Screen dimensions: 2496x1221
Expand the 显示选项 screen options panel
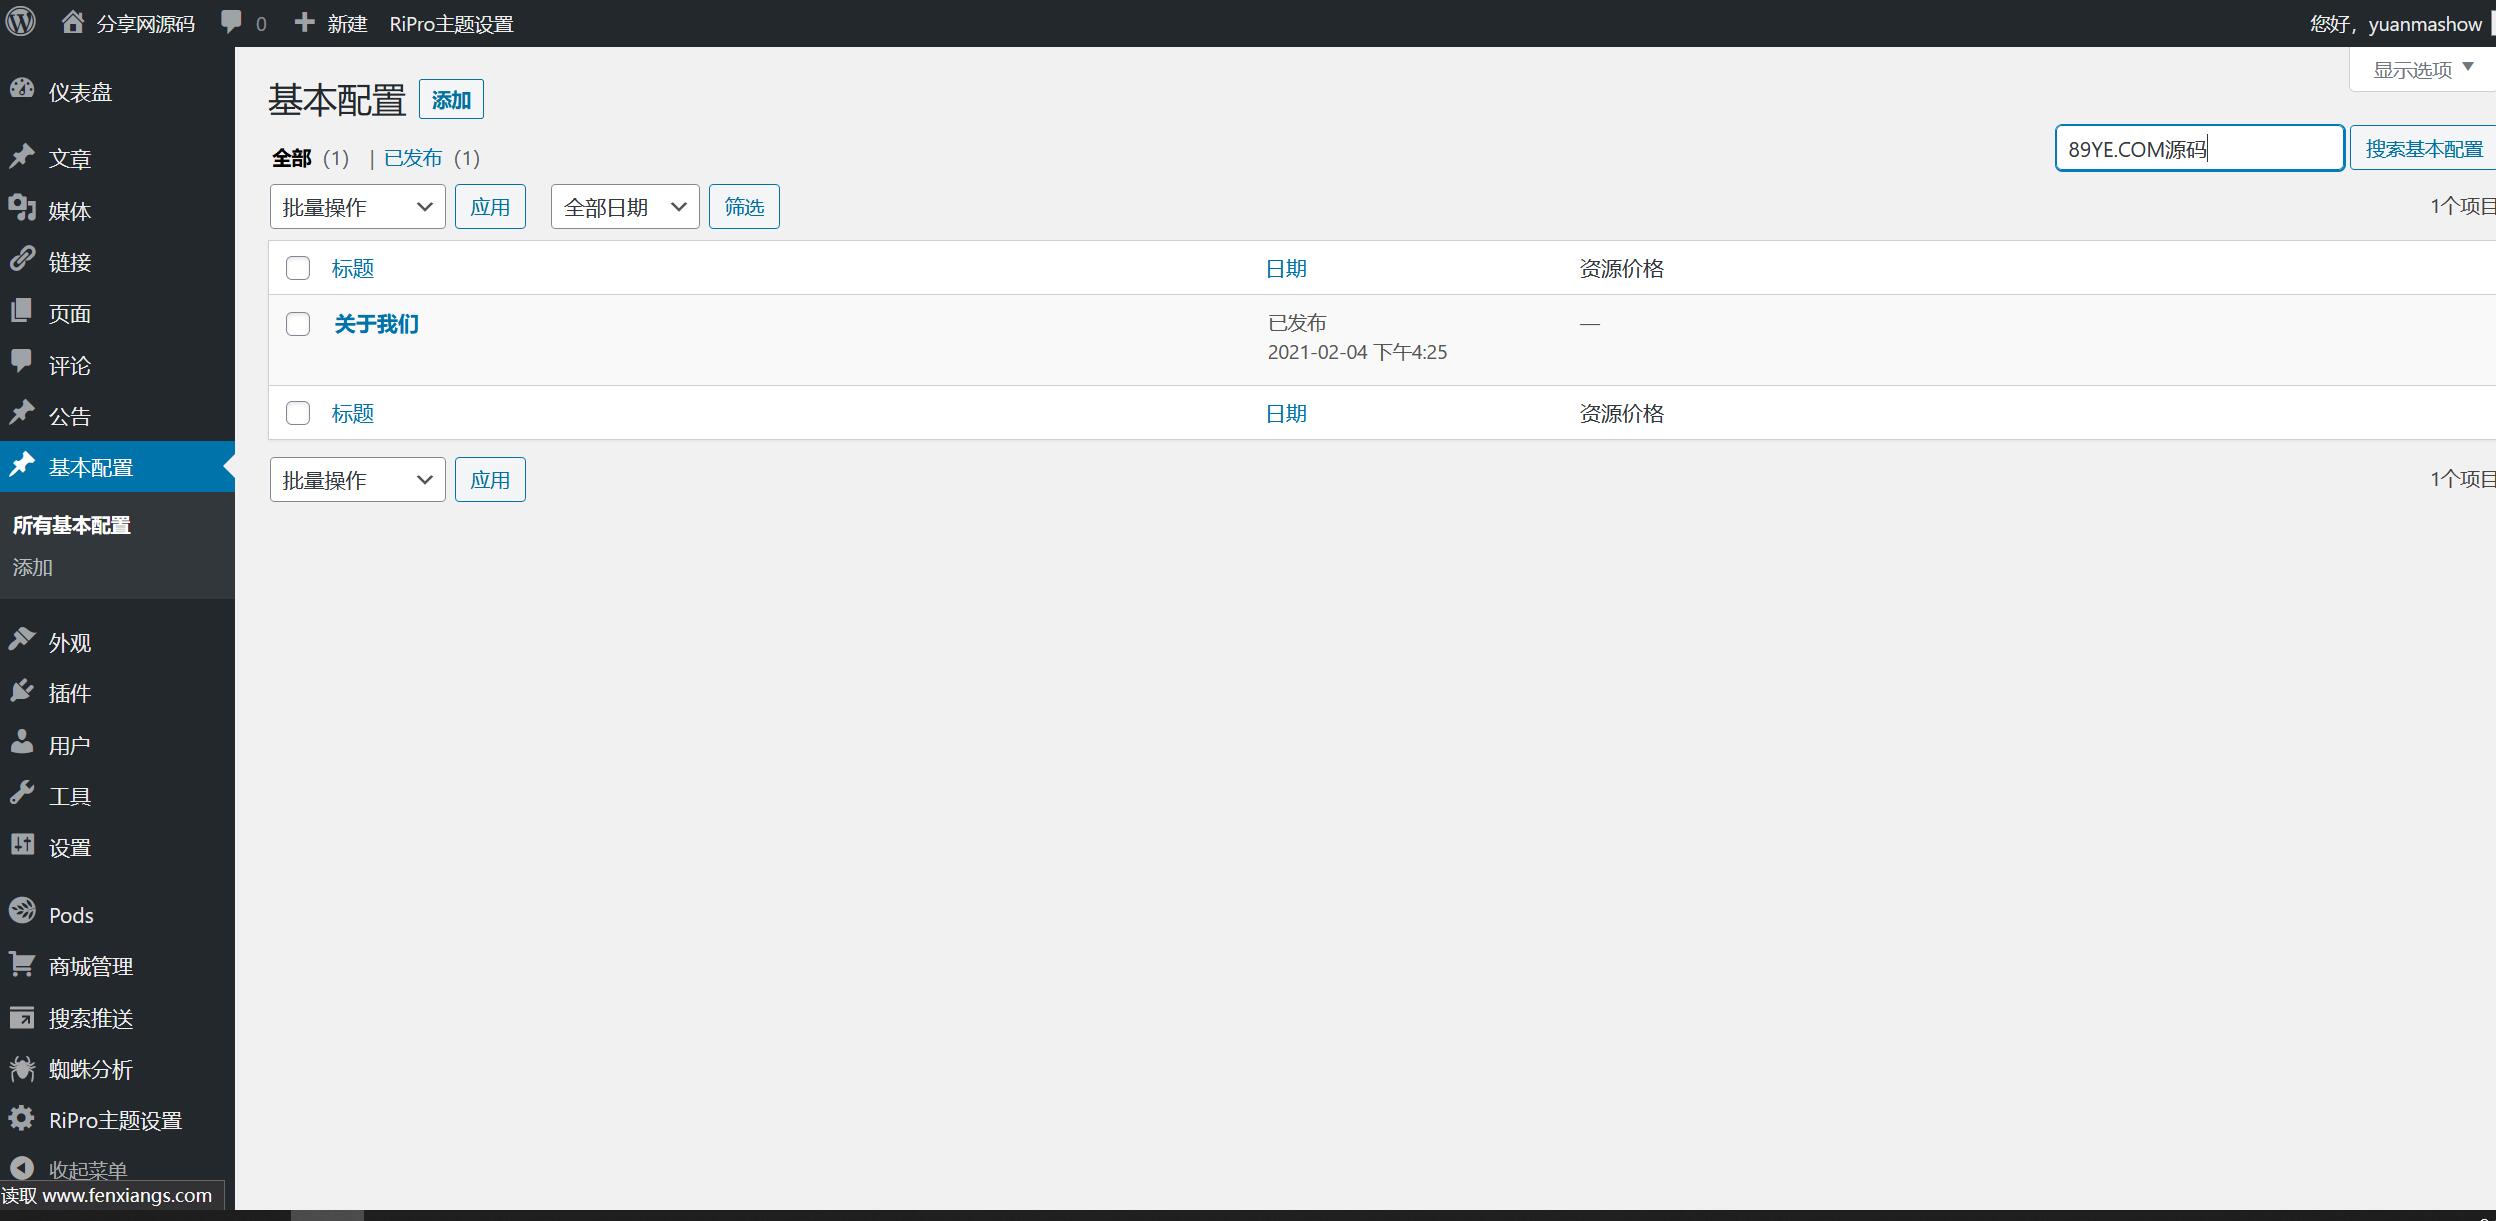click(2421, 70)
